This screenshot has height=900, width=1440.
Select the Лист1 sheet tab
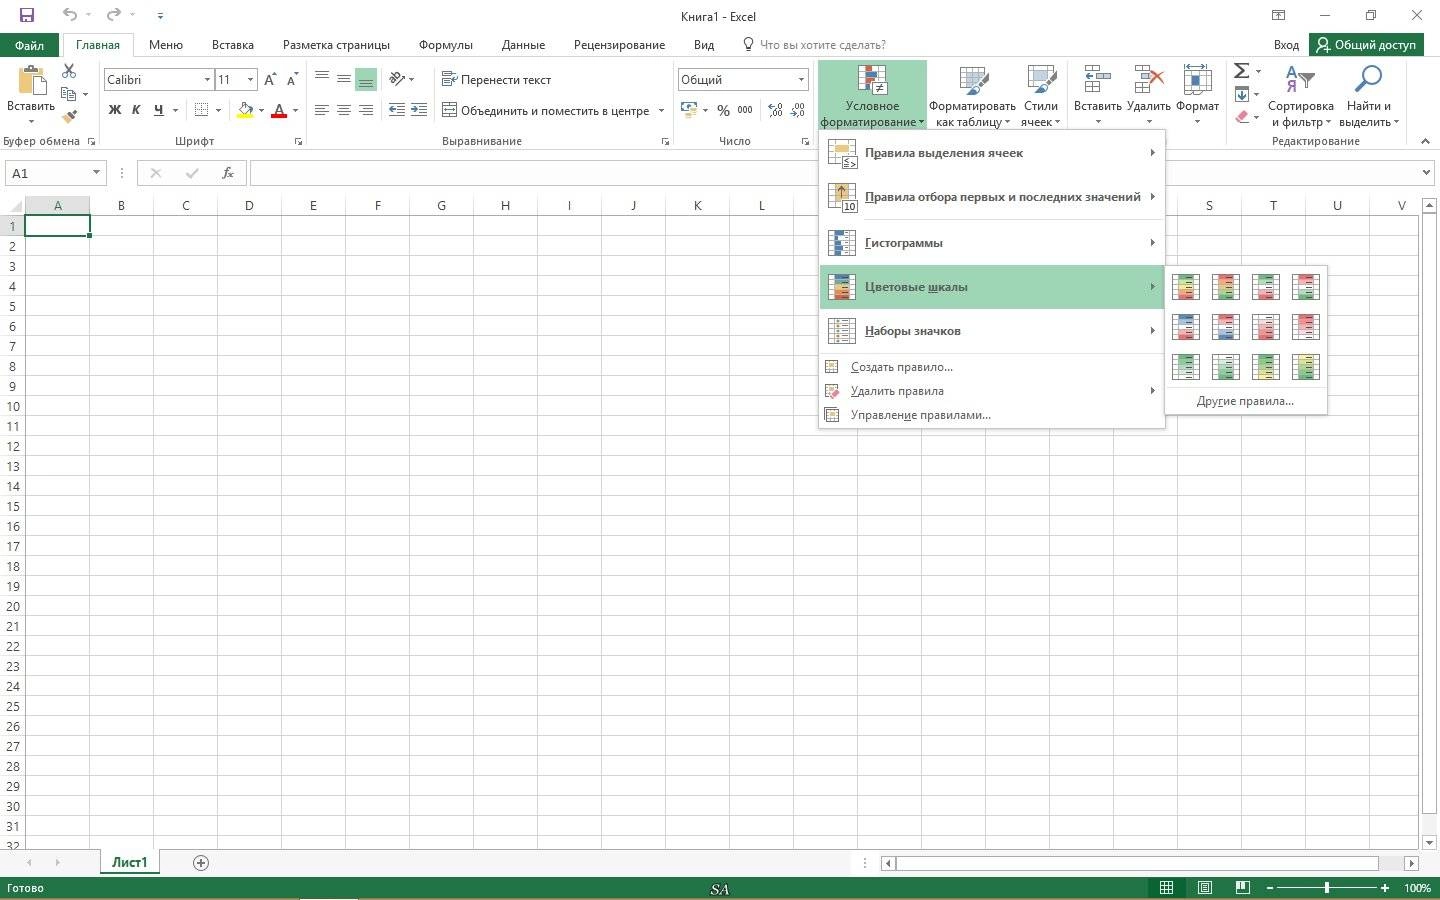pyautogui.click(x=130, y=862)
